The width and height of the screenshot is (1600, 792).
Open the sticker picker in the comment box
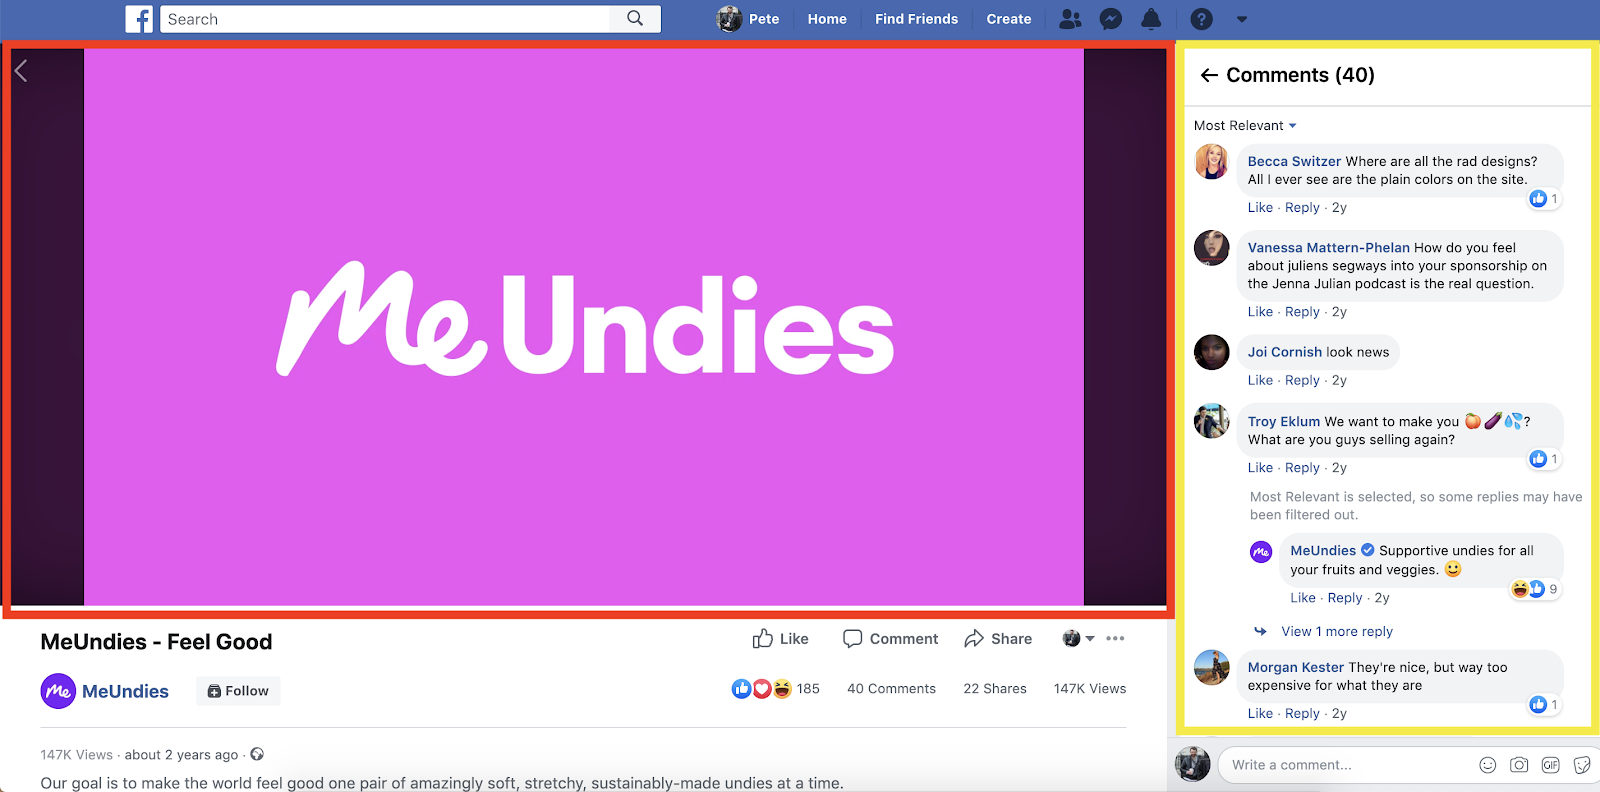(x=1582, y=765)
